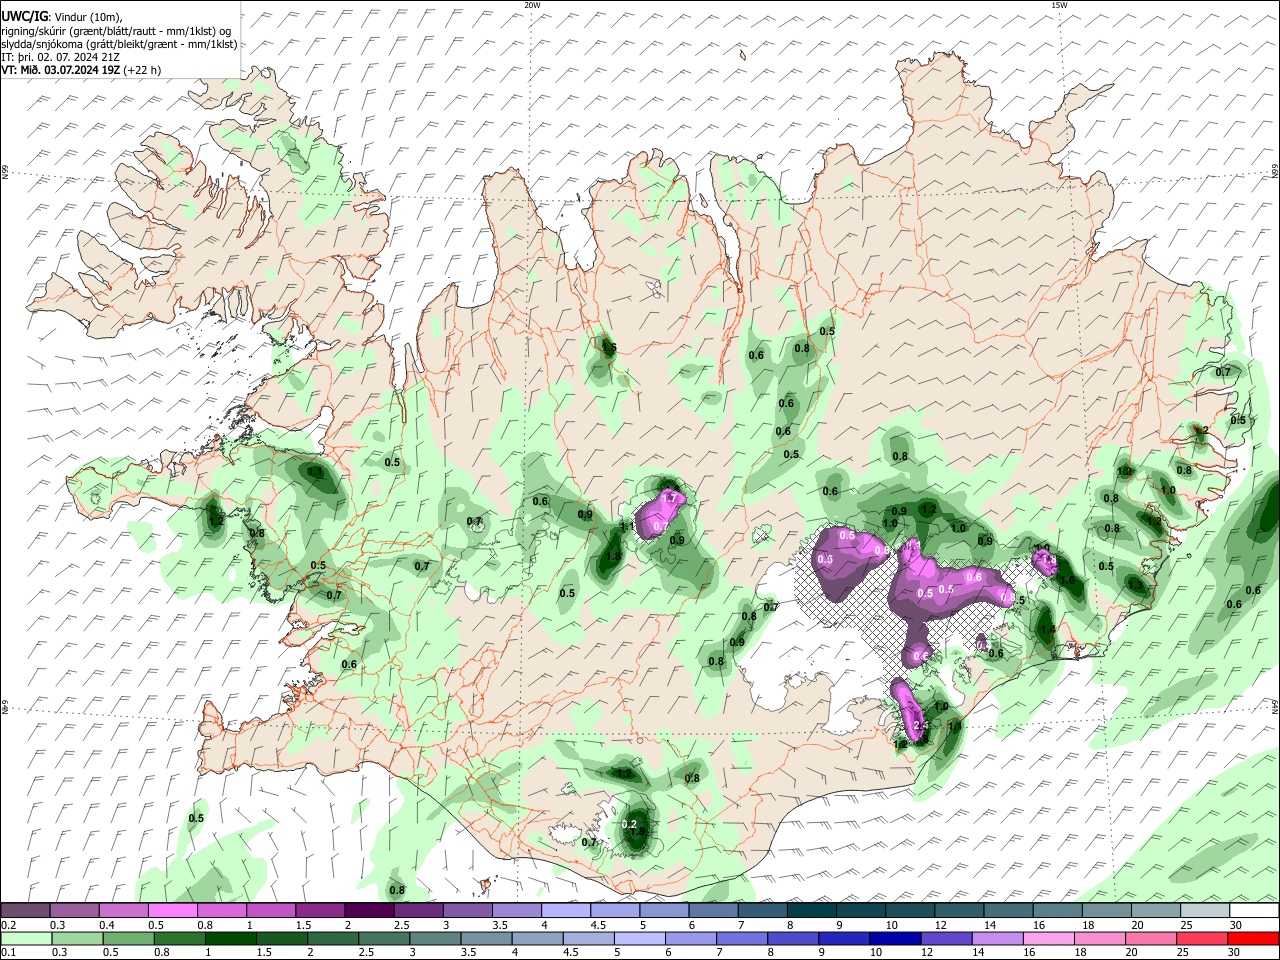Click the "0.1" label in the rain legend row

click(8, 954)
